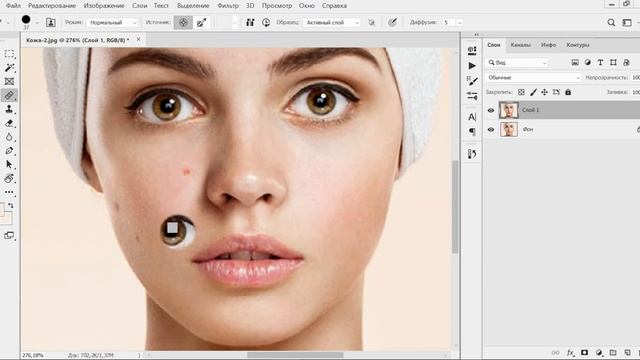Open the Properties panel icon
Screen dimensions: 640x360
click(x=472, y=50)
